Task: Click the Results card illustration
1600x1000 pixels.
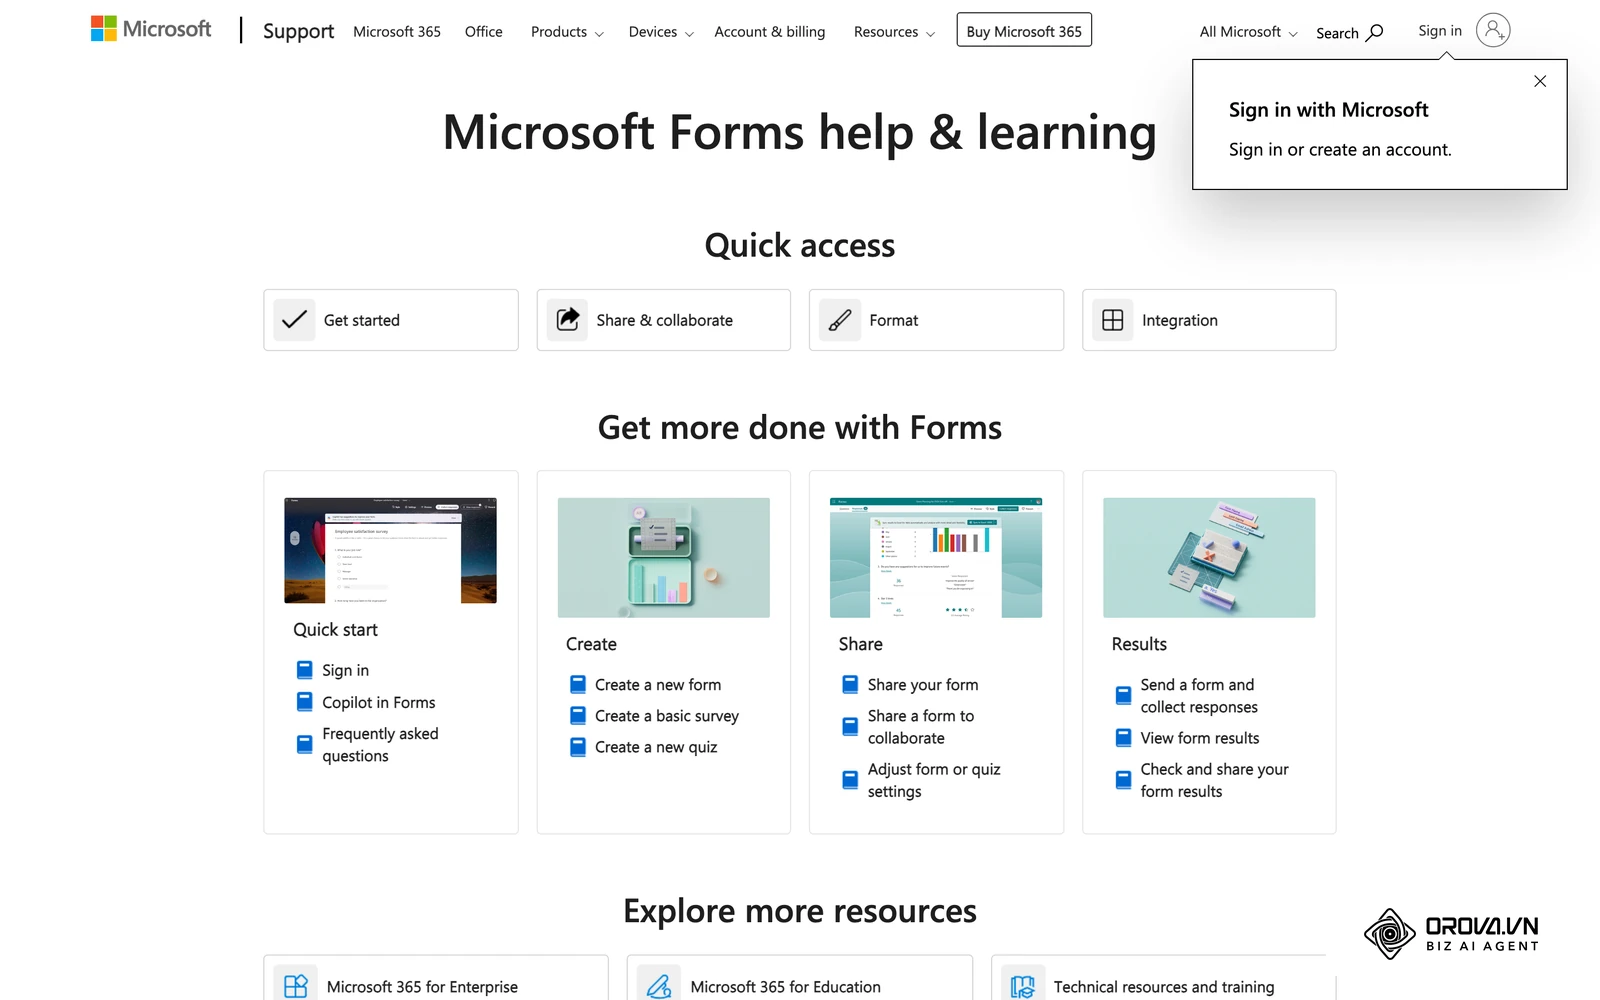Action: (x=1209, y=557)
